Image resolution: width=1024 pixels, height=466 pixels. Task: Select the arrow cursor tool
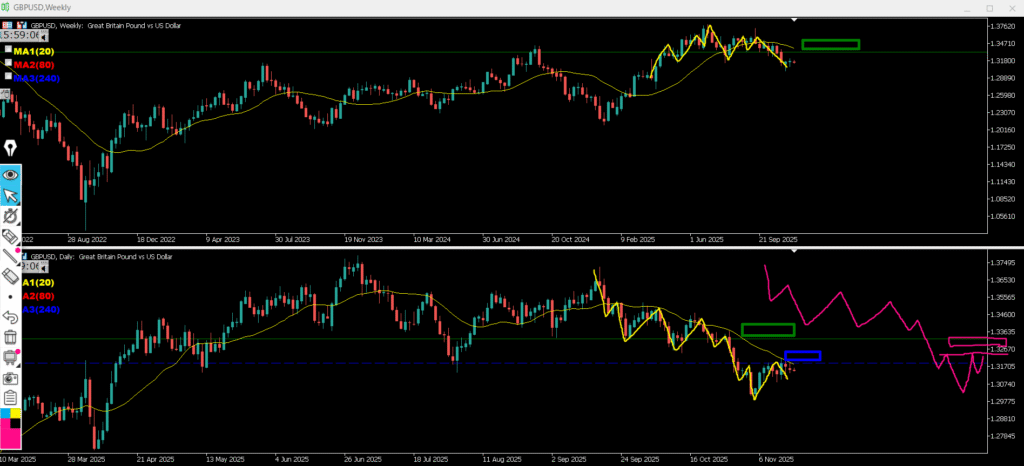11,196
